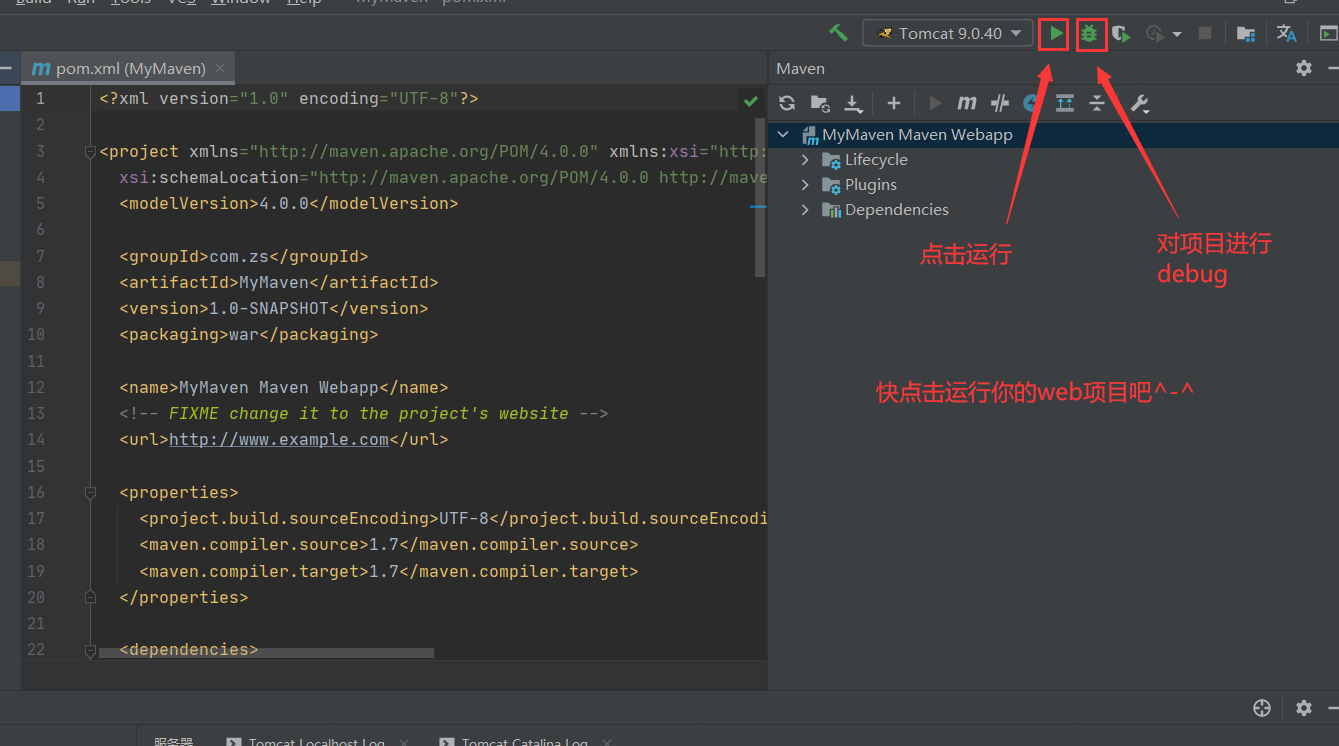This screenshot has height=746, width=1339.
Task: Open Maven settings wrench icon
Action: [1139, 103]
